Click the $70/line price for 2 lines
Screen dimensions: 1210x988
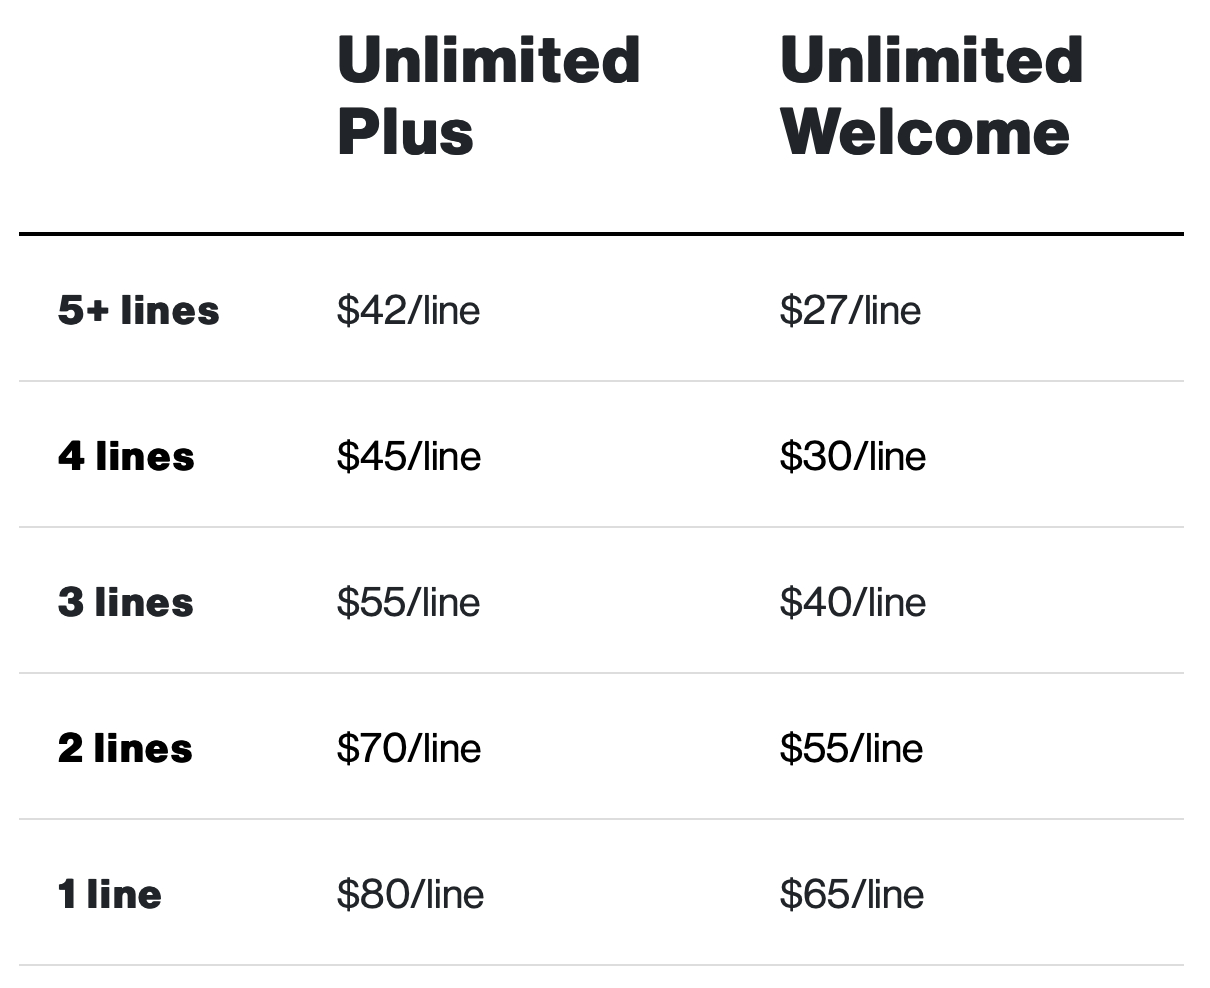click(x=408, y=748)
